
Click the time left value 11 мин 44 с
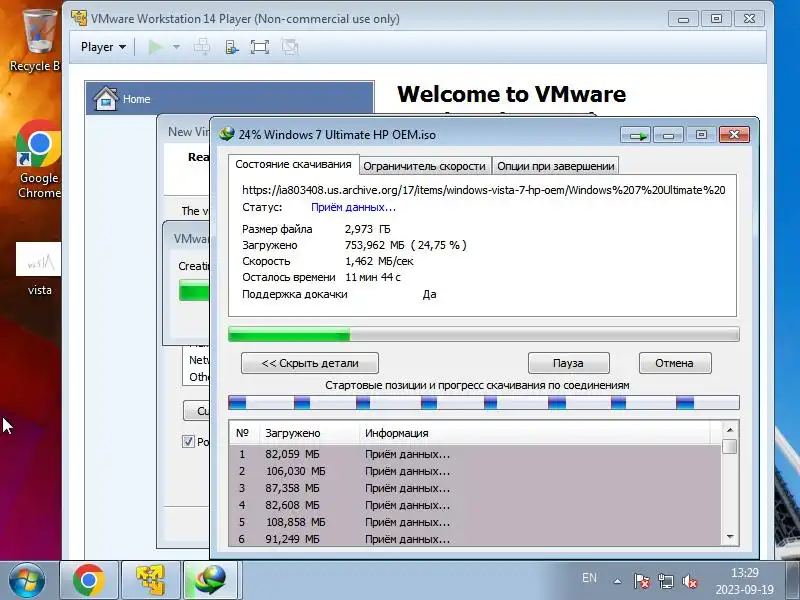tap(372, 277)
